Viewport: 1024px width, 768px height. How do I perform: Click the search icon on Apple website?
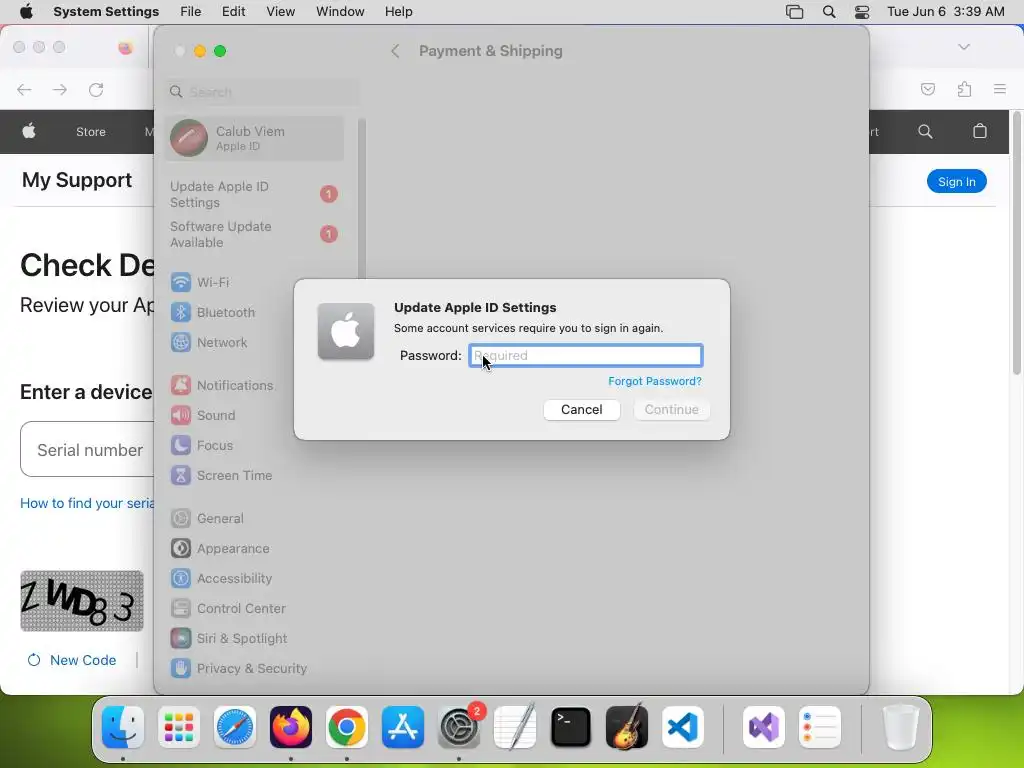point(925,131)
